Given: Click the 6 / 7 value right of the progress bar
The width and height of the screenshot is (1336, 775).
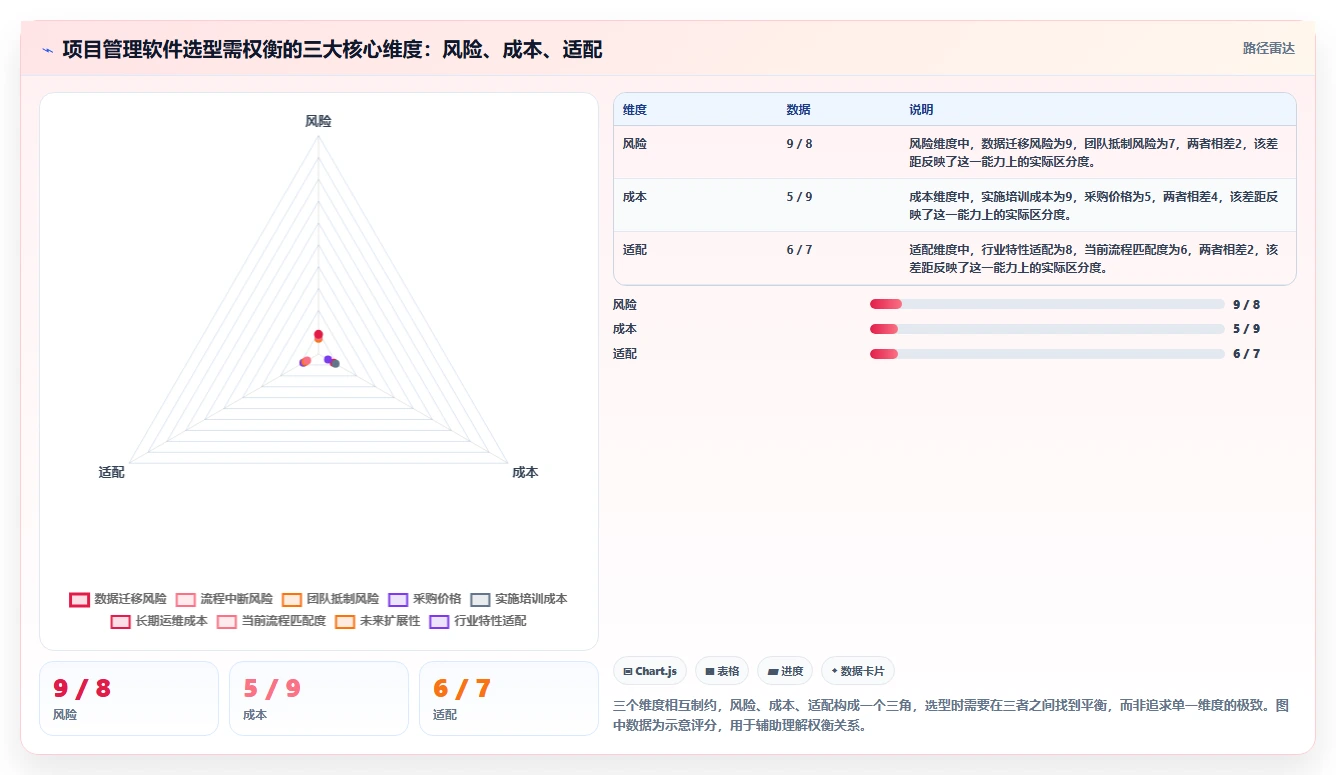Looking at the screenshot, I should tap(1246, 354).
